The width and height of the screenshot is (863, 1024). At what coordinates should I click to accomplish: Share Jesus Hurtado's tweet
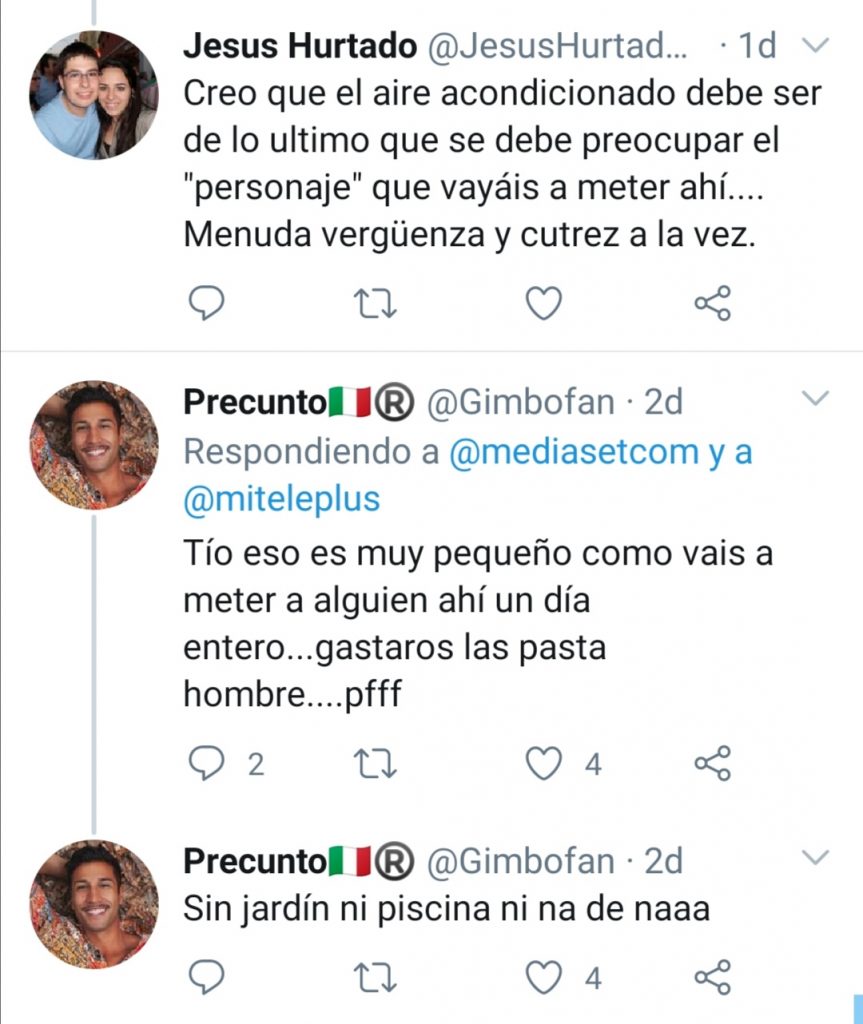713,303
